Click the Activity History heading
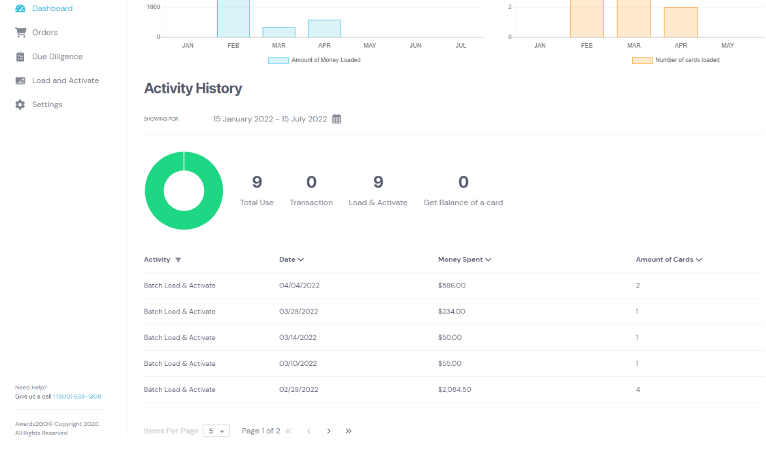 click(193, 88)
